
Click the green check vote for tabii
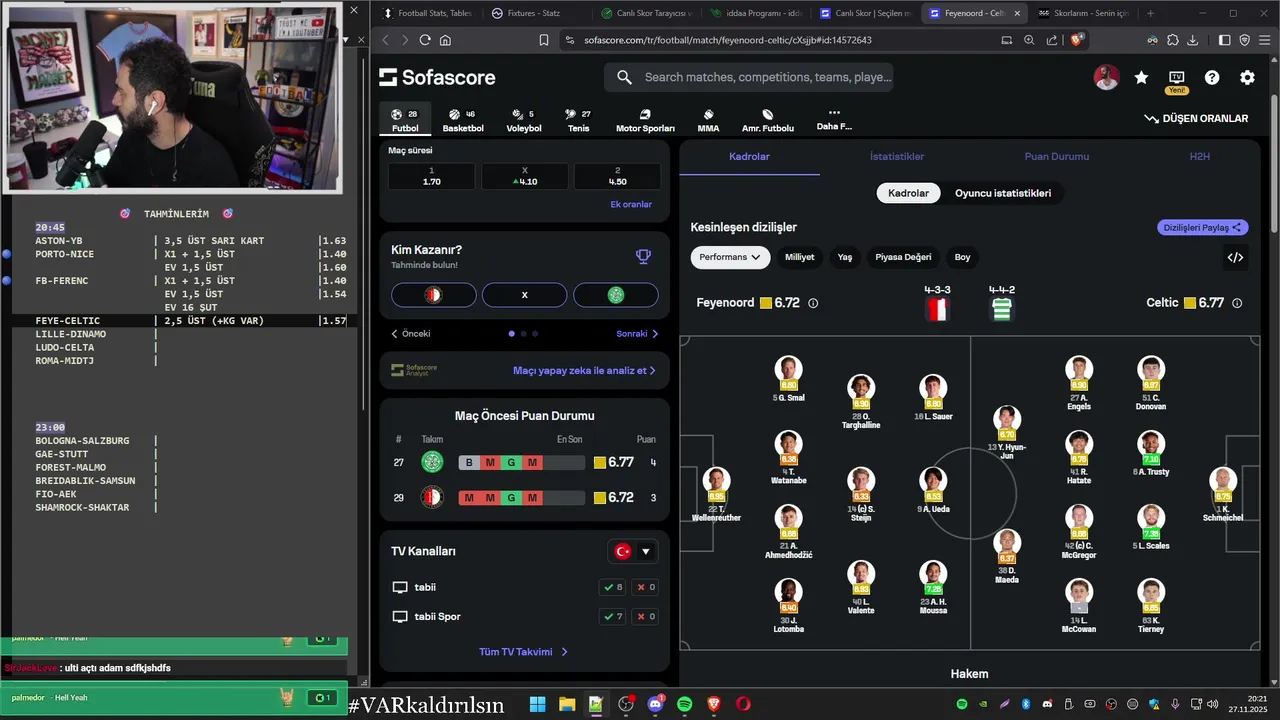click(x=612, y=587)
